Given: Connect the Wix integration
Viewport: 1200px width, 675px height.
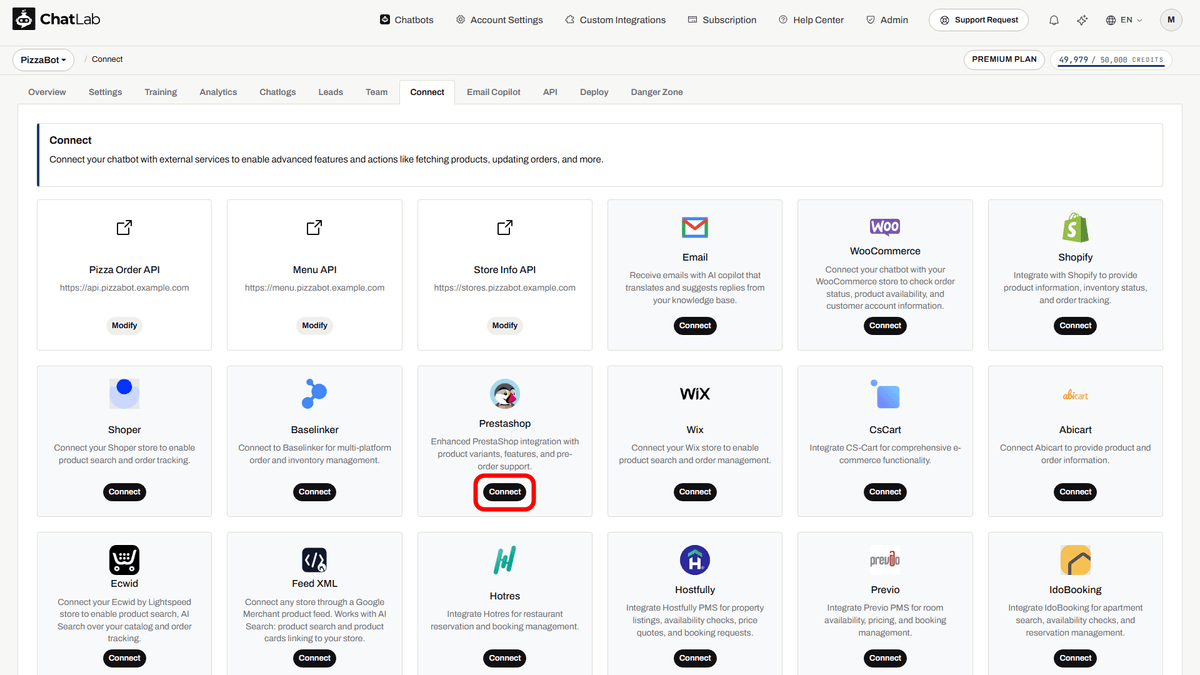Looking at the screenshot, I should coord(695,492).
